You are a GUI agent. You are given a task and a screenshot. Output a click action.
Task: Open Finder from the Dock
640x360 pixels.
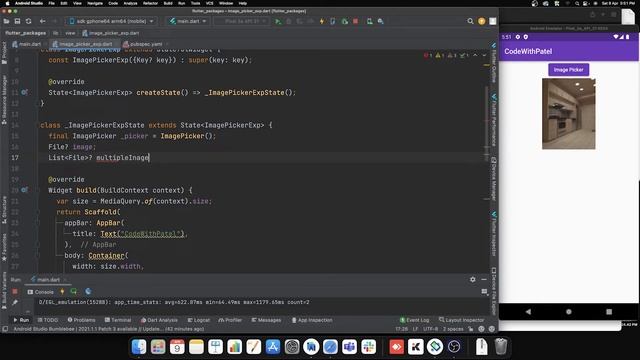pos(139,347)
